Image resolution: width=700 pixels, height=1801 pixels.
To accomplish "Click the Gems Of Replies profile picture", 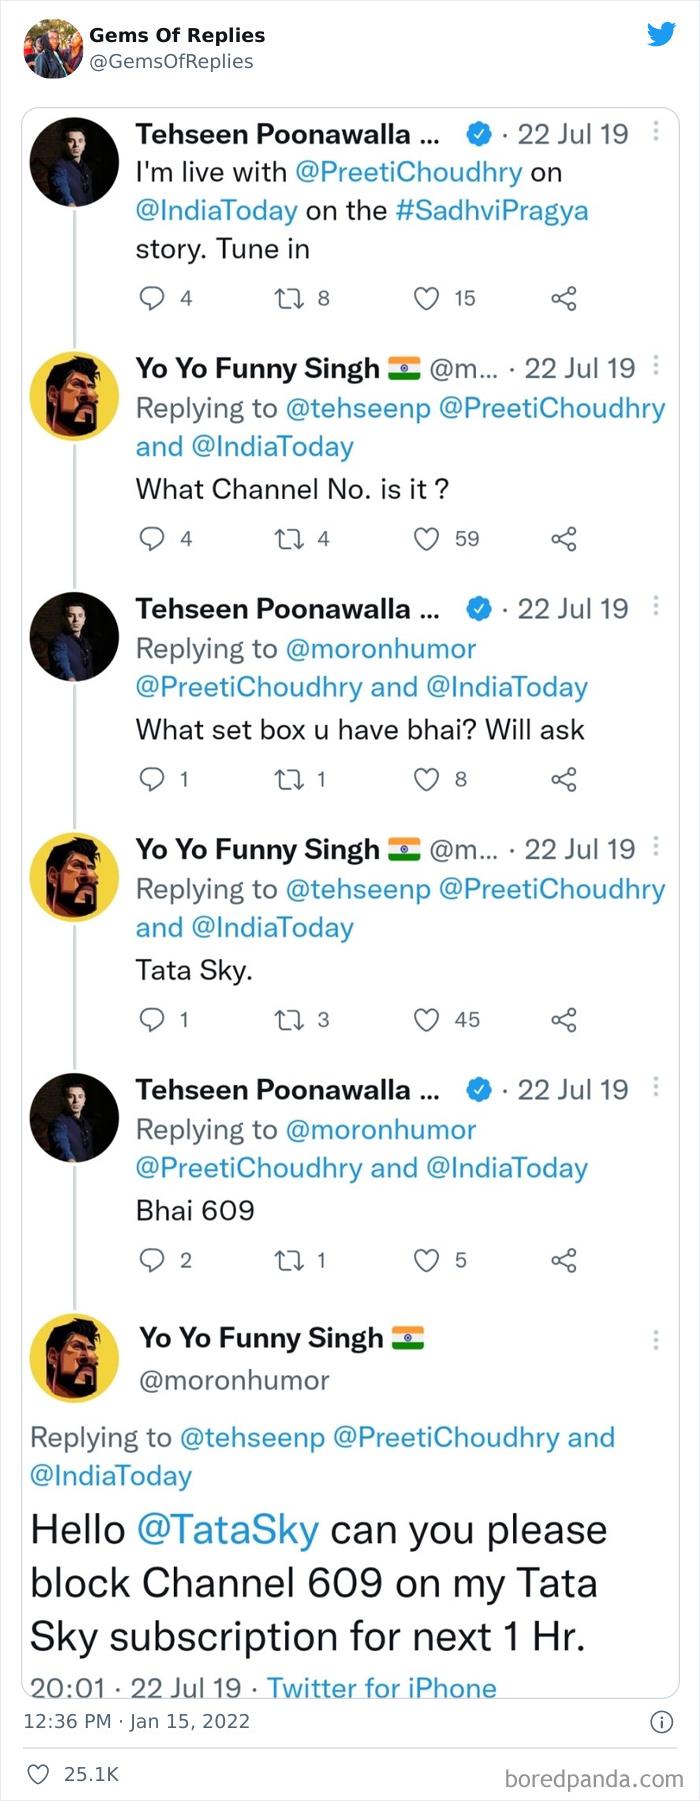I will 52,48.
